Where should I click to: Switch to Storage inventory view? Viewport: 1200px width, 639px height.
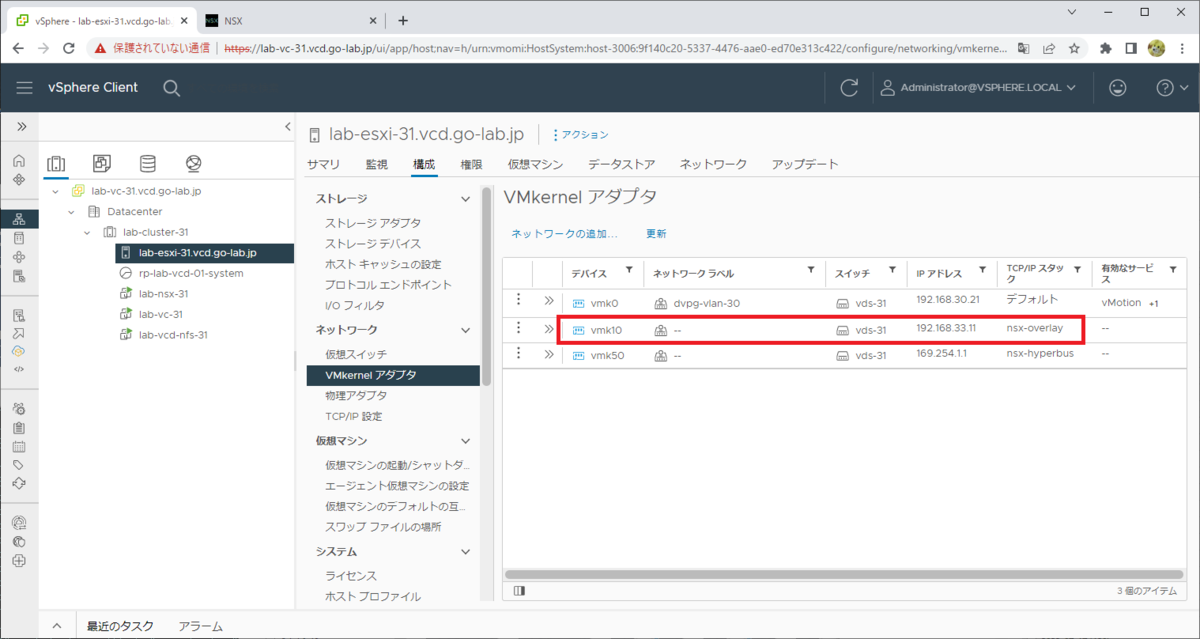point(148,163)
